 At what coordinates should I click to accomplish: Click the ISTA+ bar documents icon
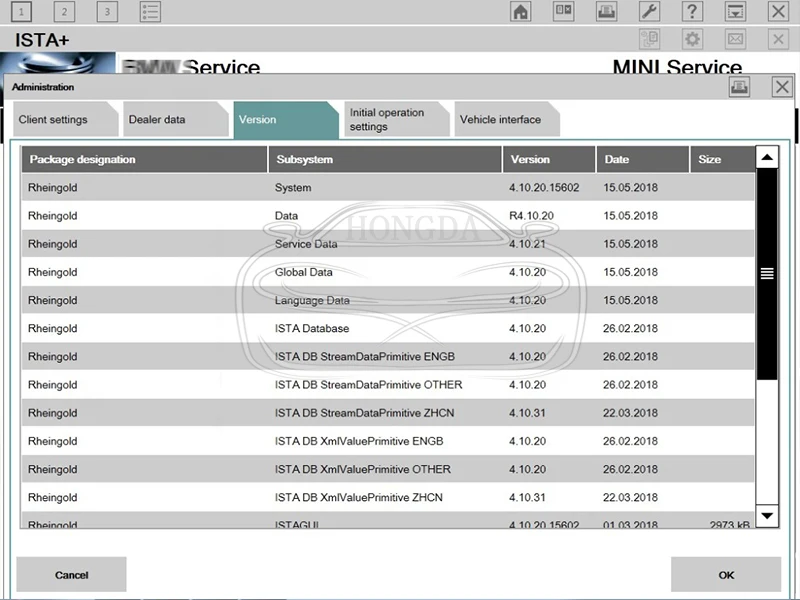pyautogui.click(x=649, y=39)
